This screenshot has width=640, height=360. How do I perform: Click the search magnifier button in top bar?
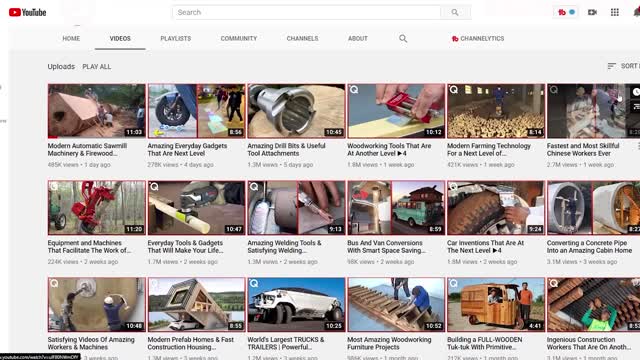point(455,12)
